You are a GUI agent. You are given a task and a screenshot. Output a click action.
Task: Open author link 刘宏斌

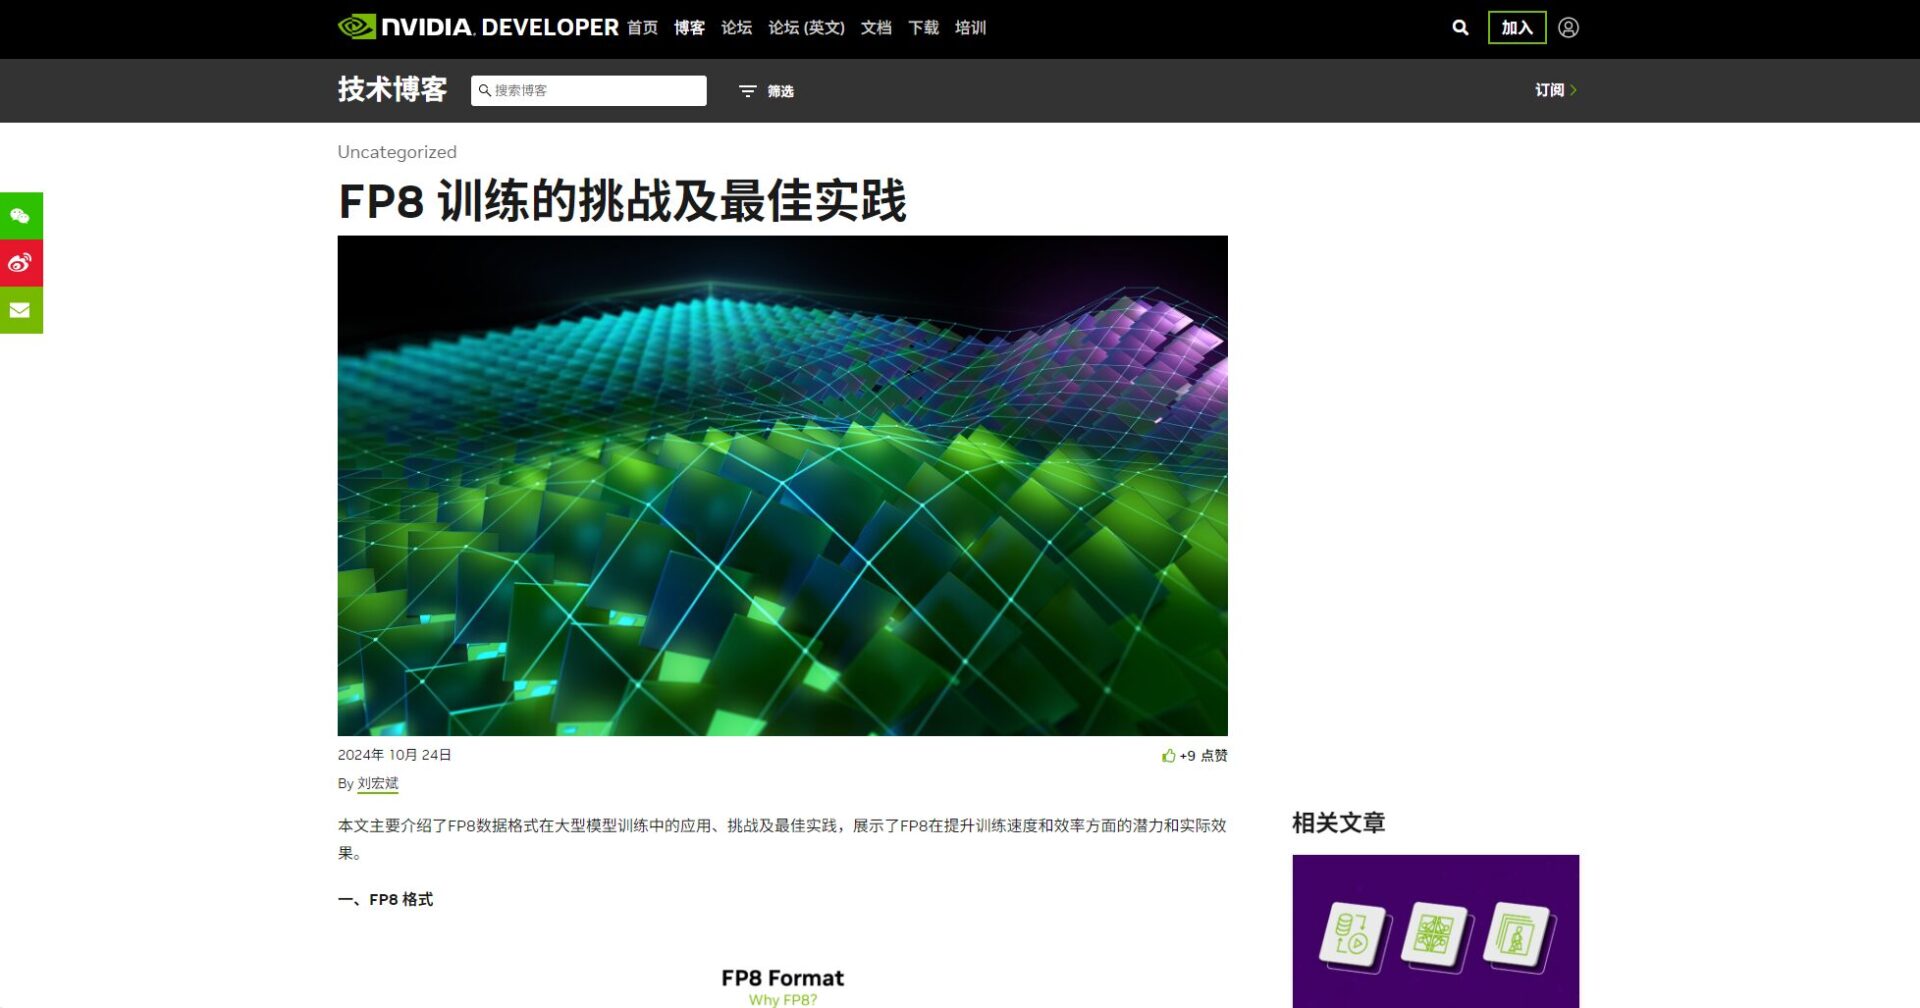(376, 784)
